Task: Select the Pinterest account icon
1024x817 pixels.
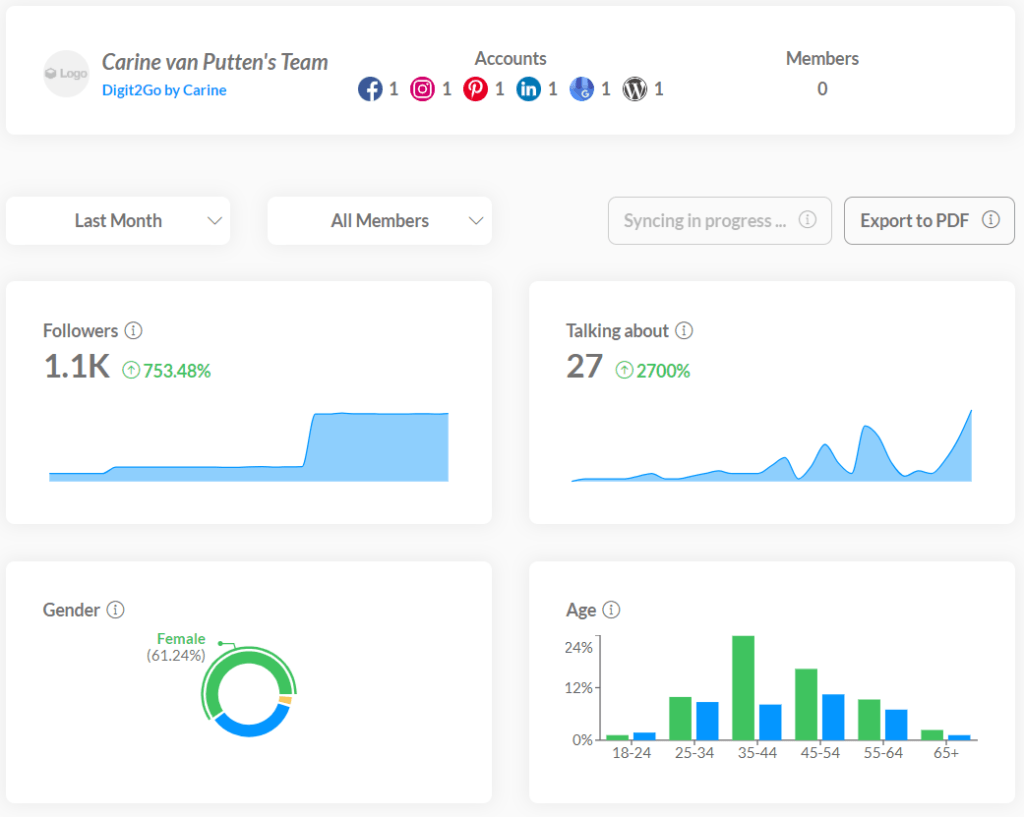Action: [x=476, y=88]
